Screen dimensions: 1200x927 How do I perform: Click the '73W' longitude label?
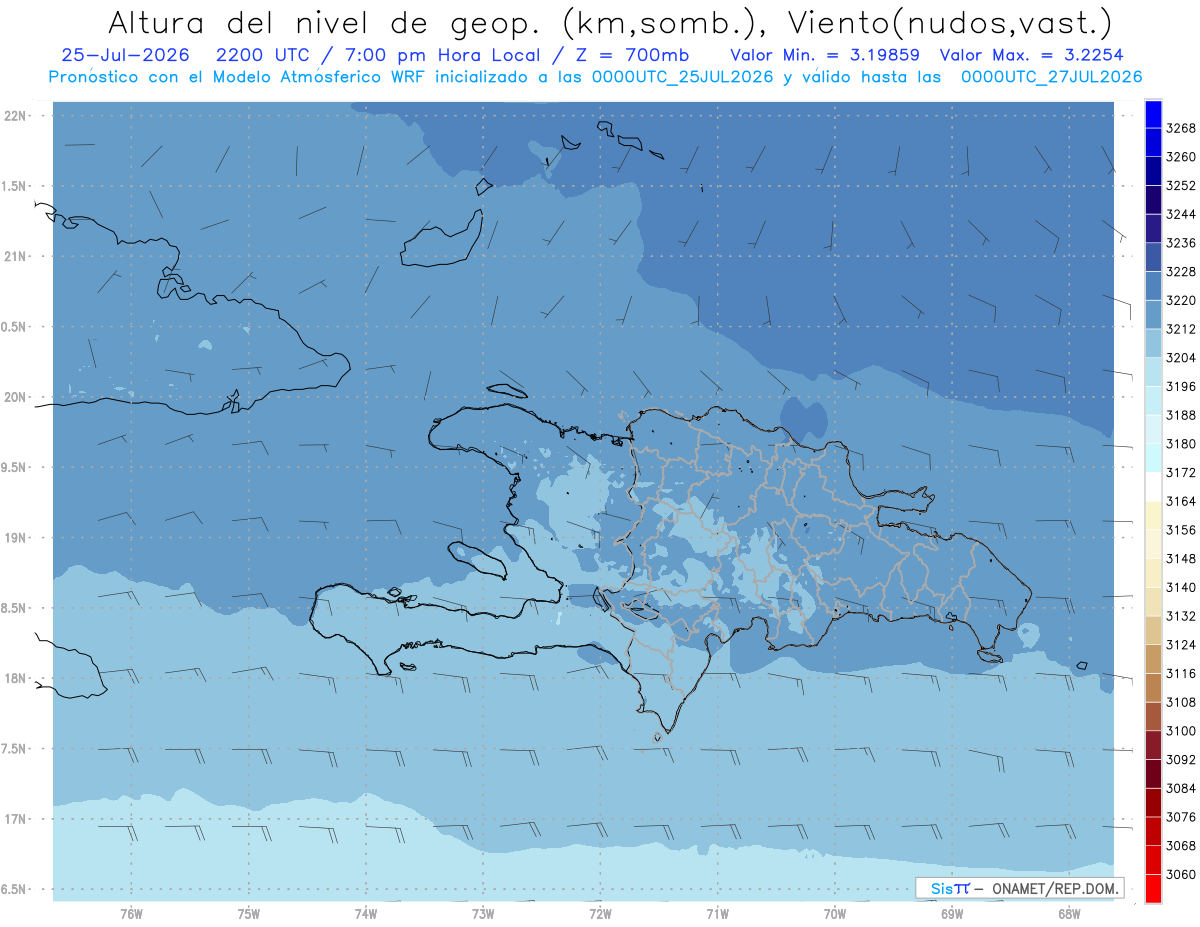tap(483, 913)
